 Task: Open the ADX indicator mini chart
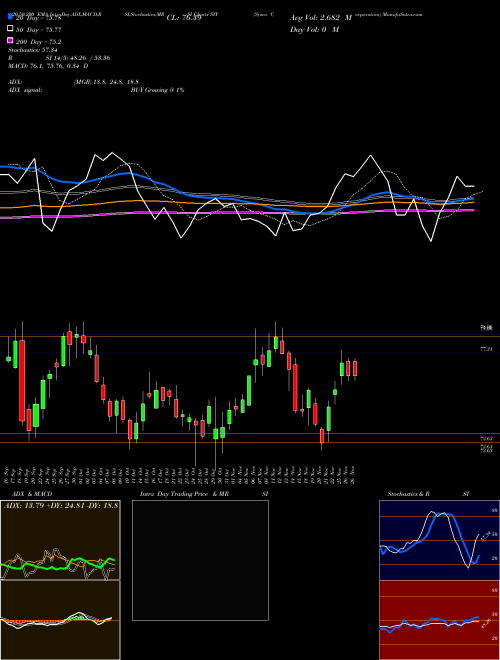(x=60, y=540)
